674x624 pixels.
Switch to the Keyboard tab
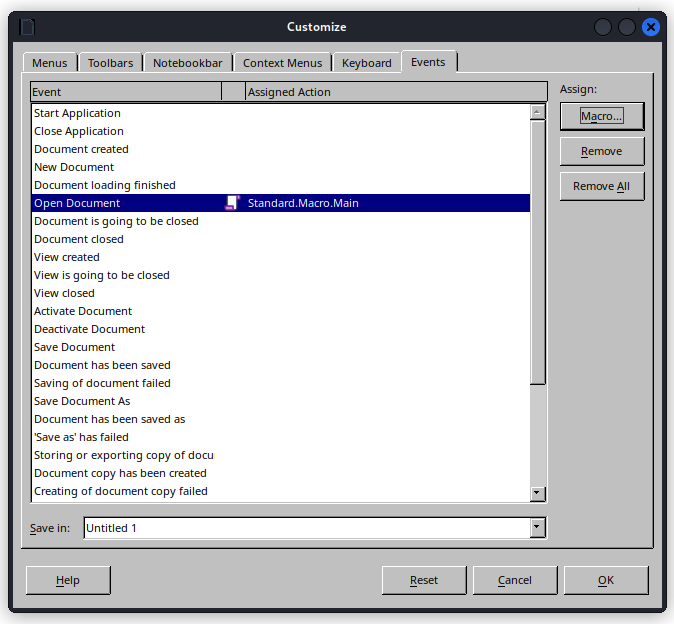(366, 63)
